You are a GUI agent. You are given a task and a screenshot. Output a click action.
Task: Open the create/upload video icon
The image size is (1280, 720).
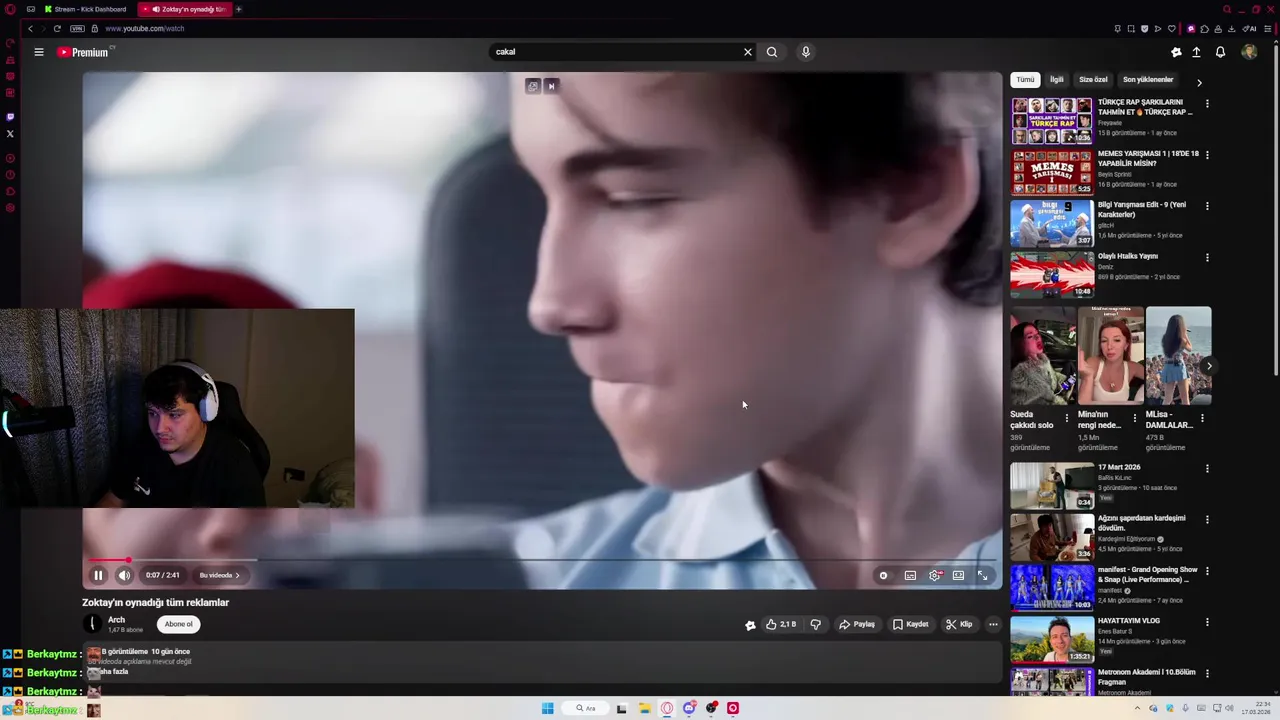[x=1196, y=52]
